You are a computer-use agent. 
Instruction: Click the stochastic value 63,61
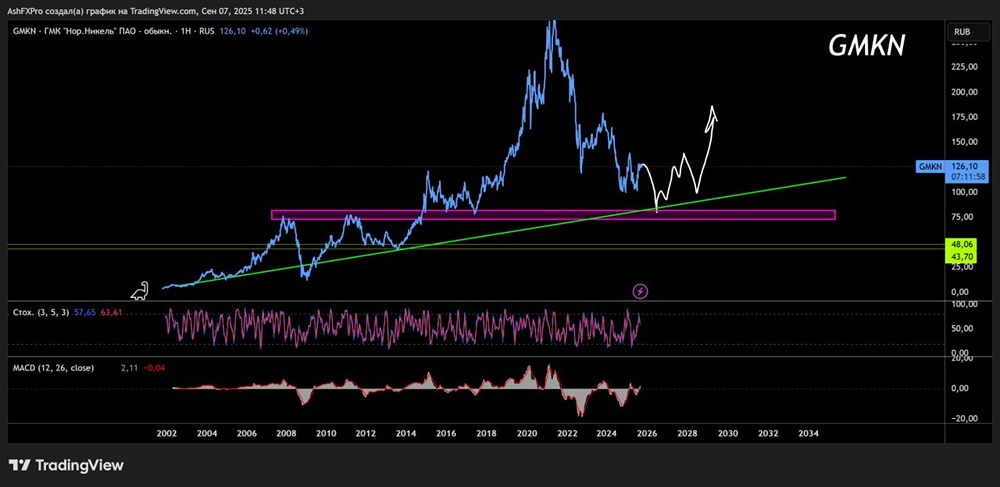coord(110,313)
